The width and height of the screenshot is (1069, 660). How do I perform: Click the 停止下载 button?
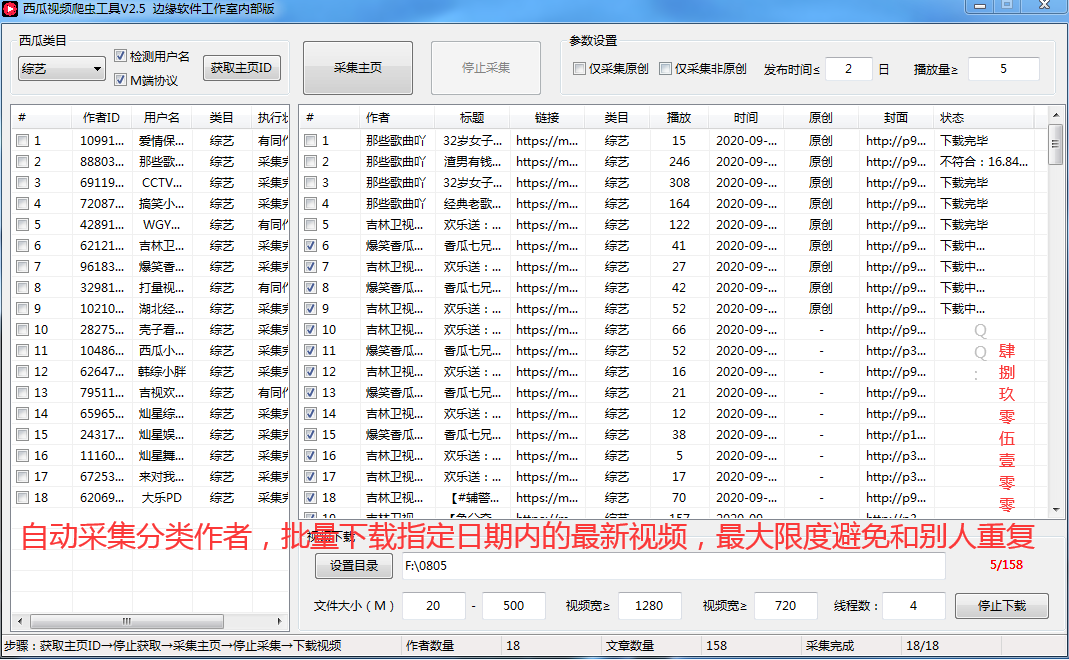(1002, 605)
